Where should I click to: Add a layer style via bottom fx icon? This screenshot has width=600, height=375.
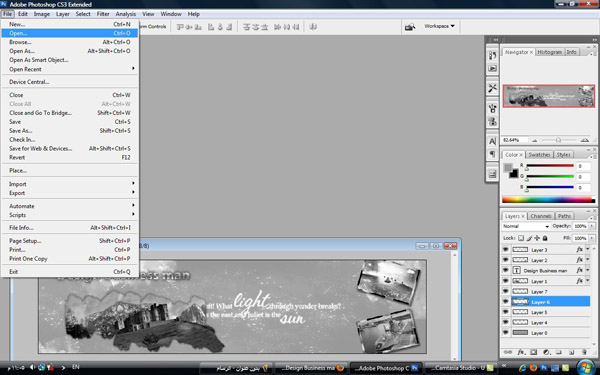click(521, 352)
